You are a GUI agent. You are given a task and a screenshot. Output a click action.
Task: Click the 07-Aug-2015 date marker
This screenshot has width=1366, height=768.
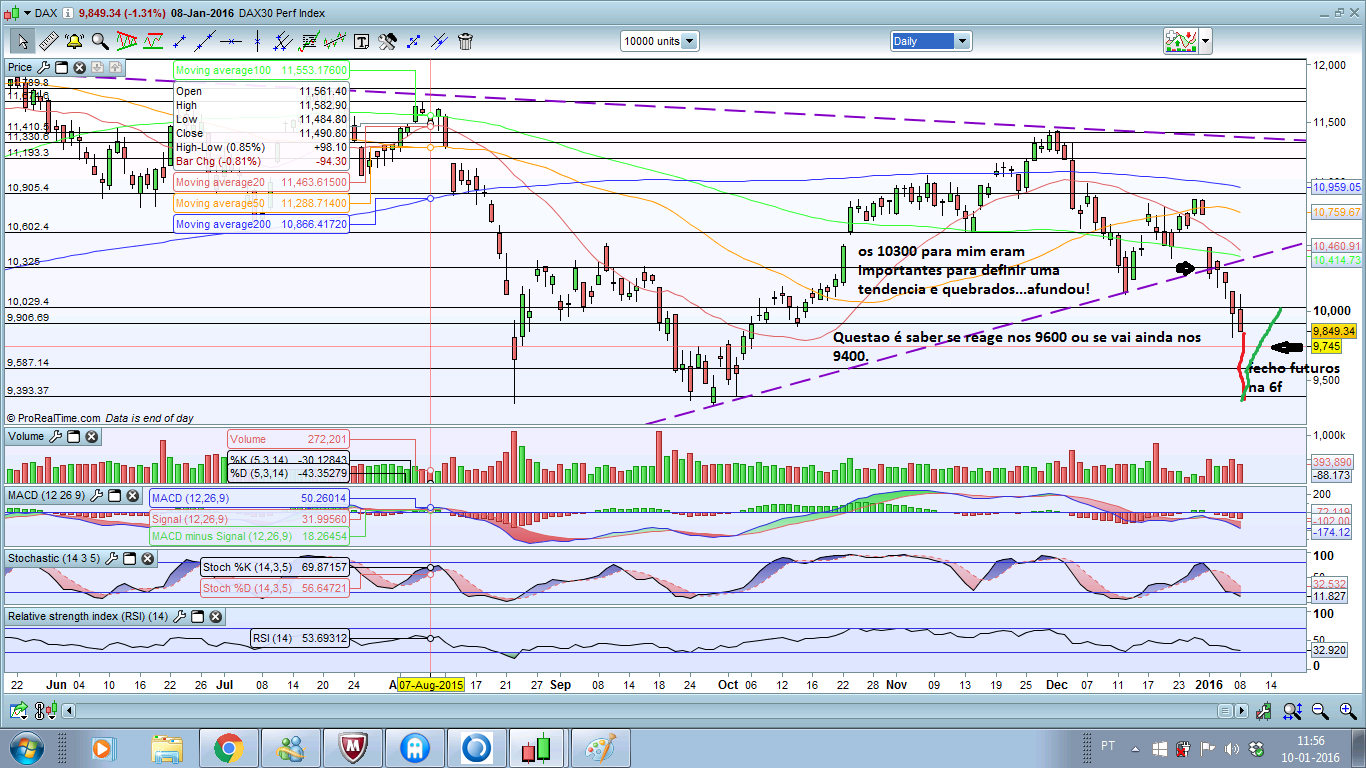tap(431, 685)
